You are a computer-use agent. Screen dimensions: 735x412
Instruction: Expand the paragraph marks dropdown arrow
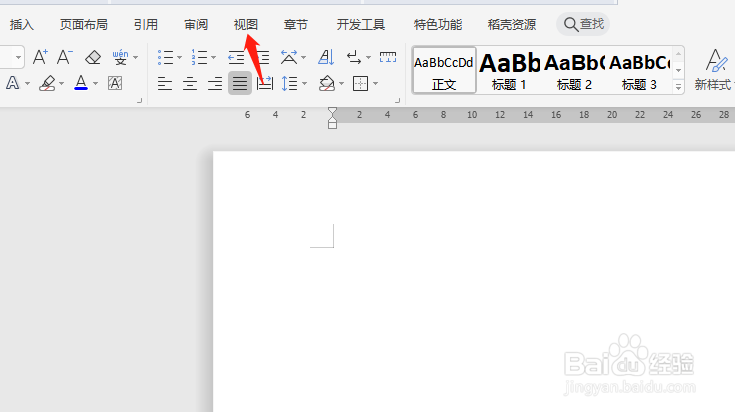[368, 58]
